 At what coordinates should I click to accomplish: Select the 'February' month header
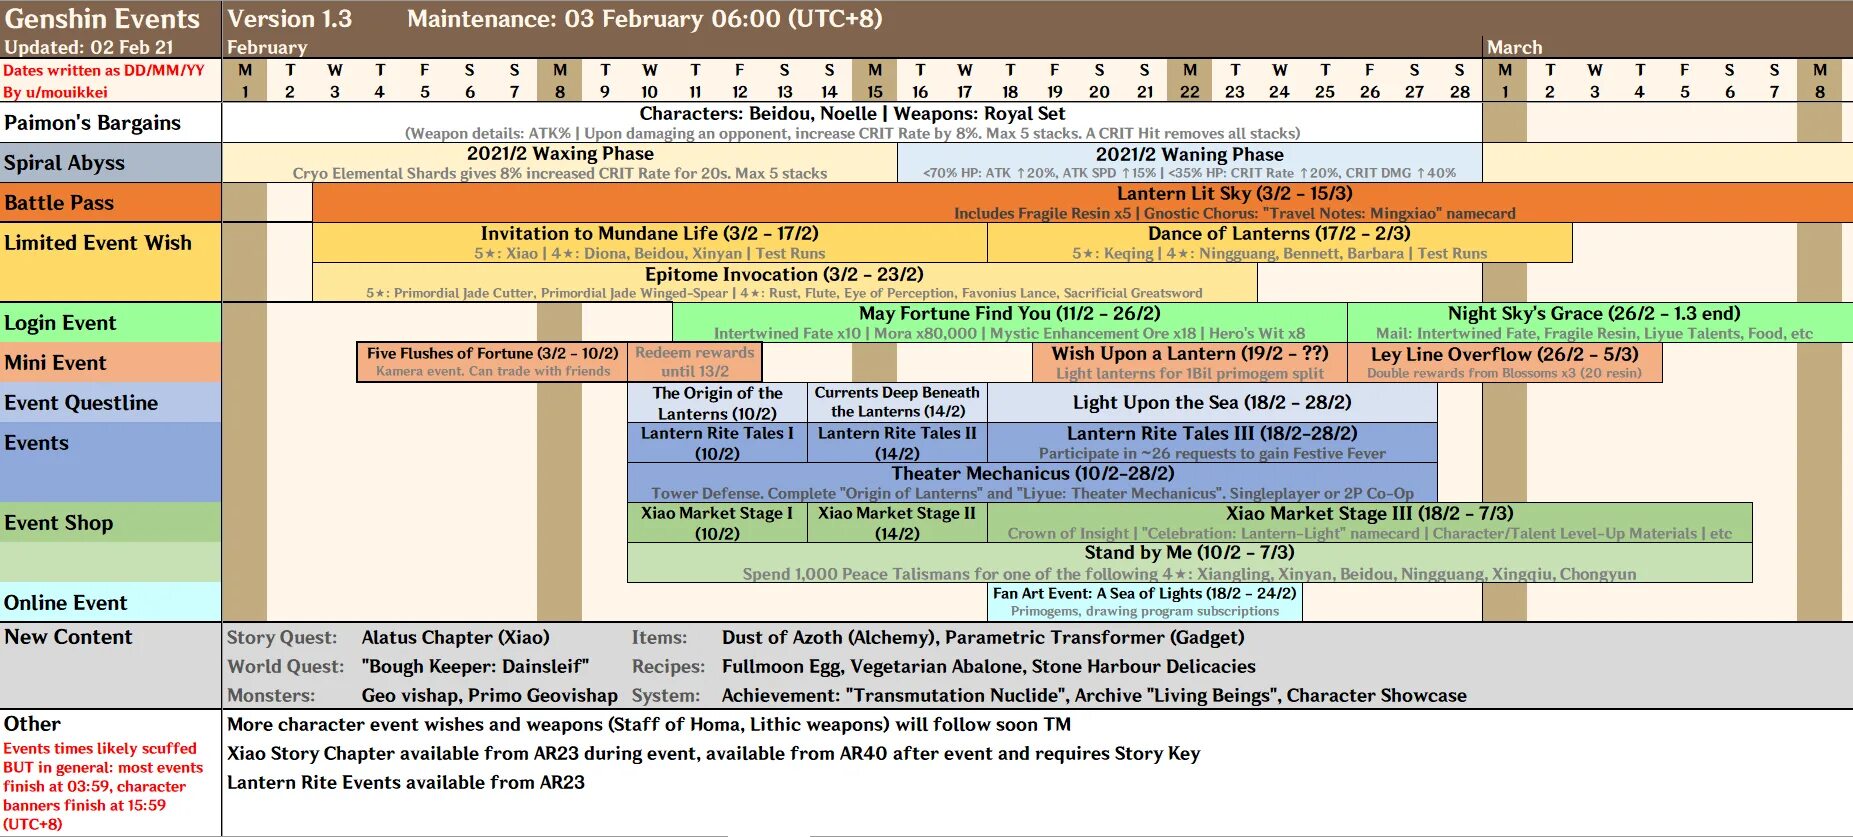click(267, 47)
